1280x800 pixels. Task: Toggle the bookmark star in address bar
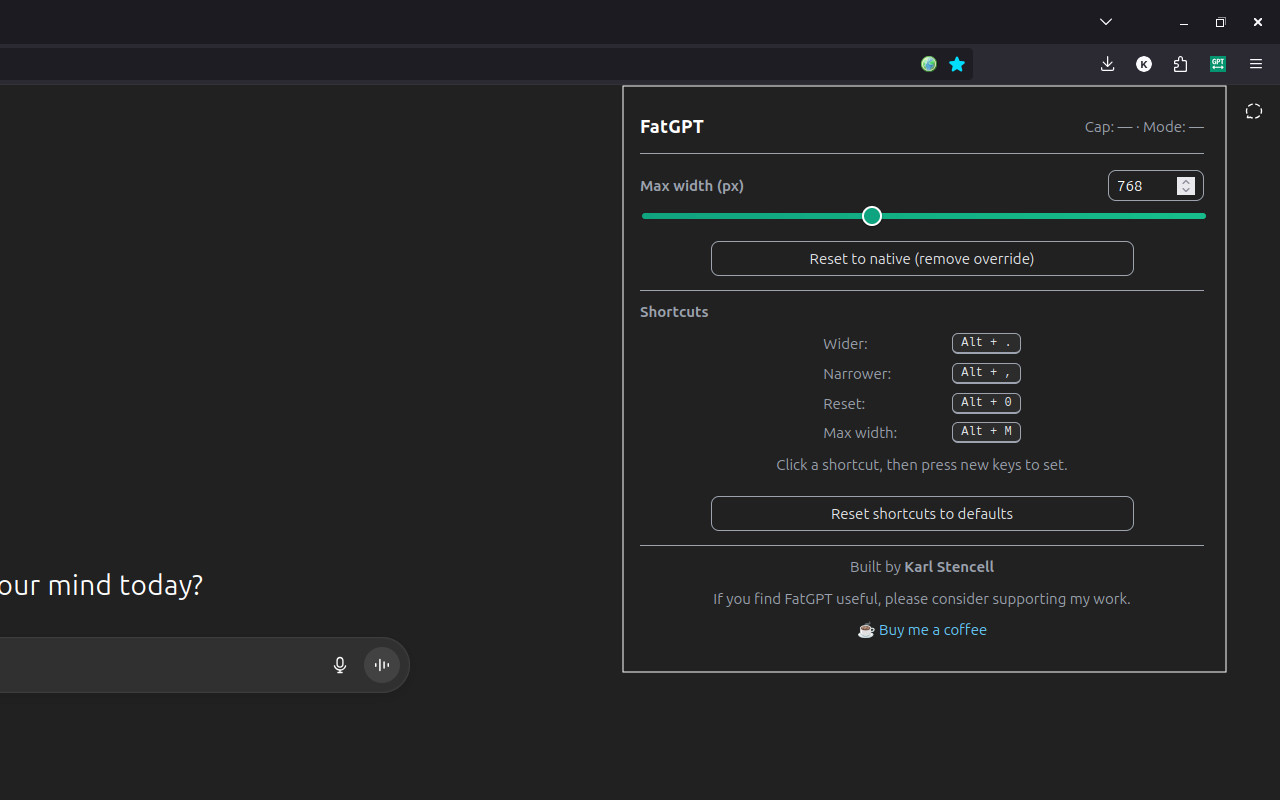coord(957,64)
